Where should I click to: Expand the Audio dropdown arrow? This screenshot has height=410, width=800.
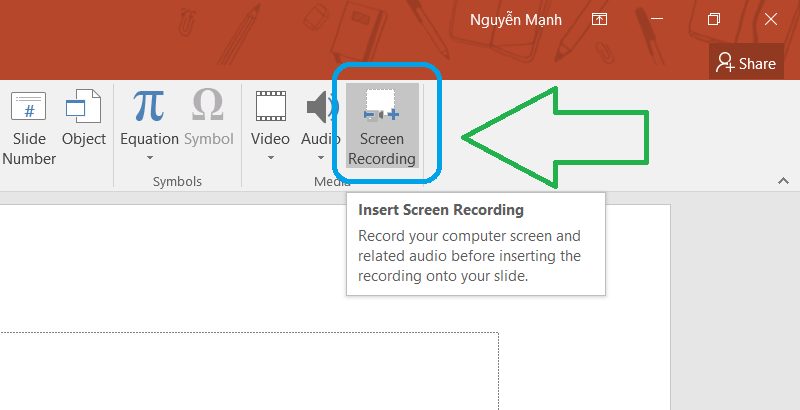click(320, 158)
